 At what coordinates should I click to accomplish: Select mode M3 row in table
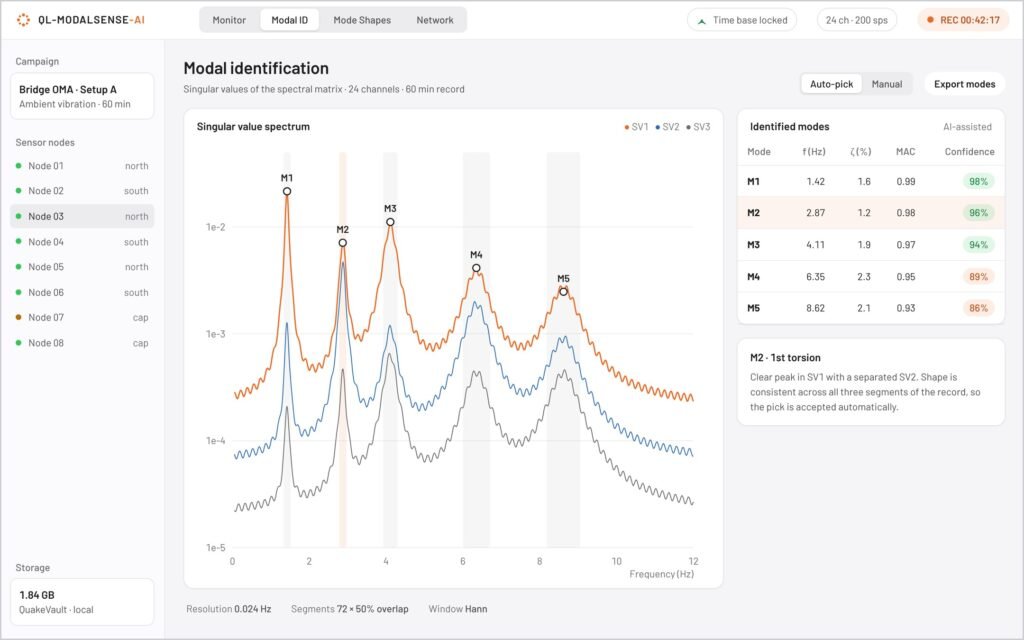point(871,245)
